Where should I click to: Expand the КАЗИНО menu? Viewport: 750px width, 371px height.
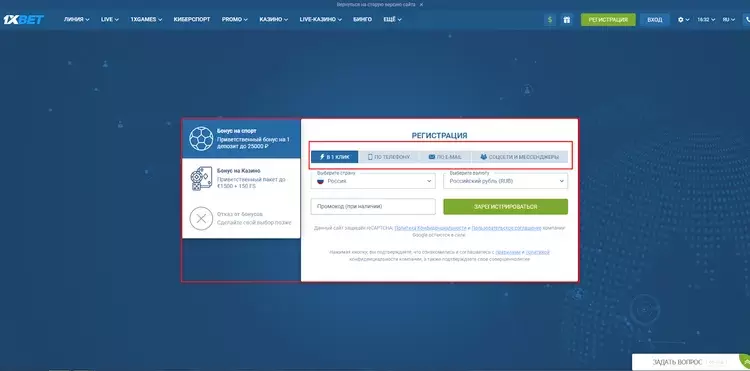(274, 20)
